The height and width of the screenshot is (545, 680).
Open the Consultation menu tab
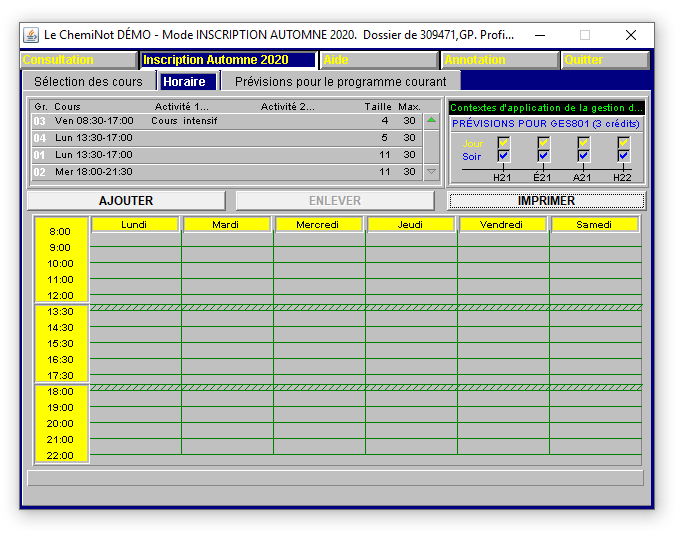79,60
